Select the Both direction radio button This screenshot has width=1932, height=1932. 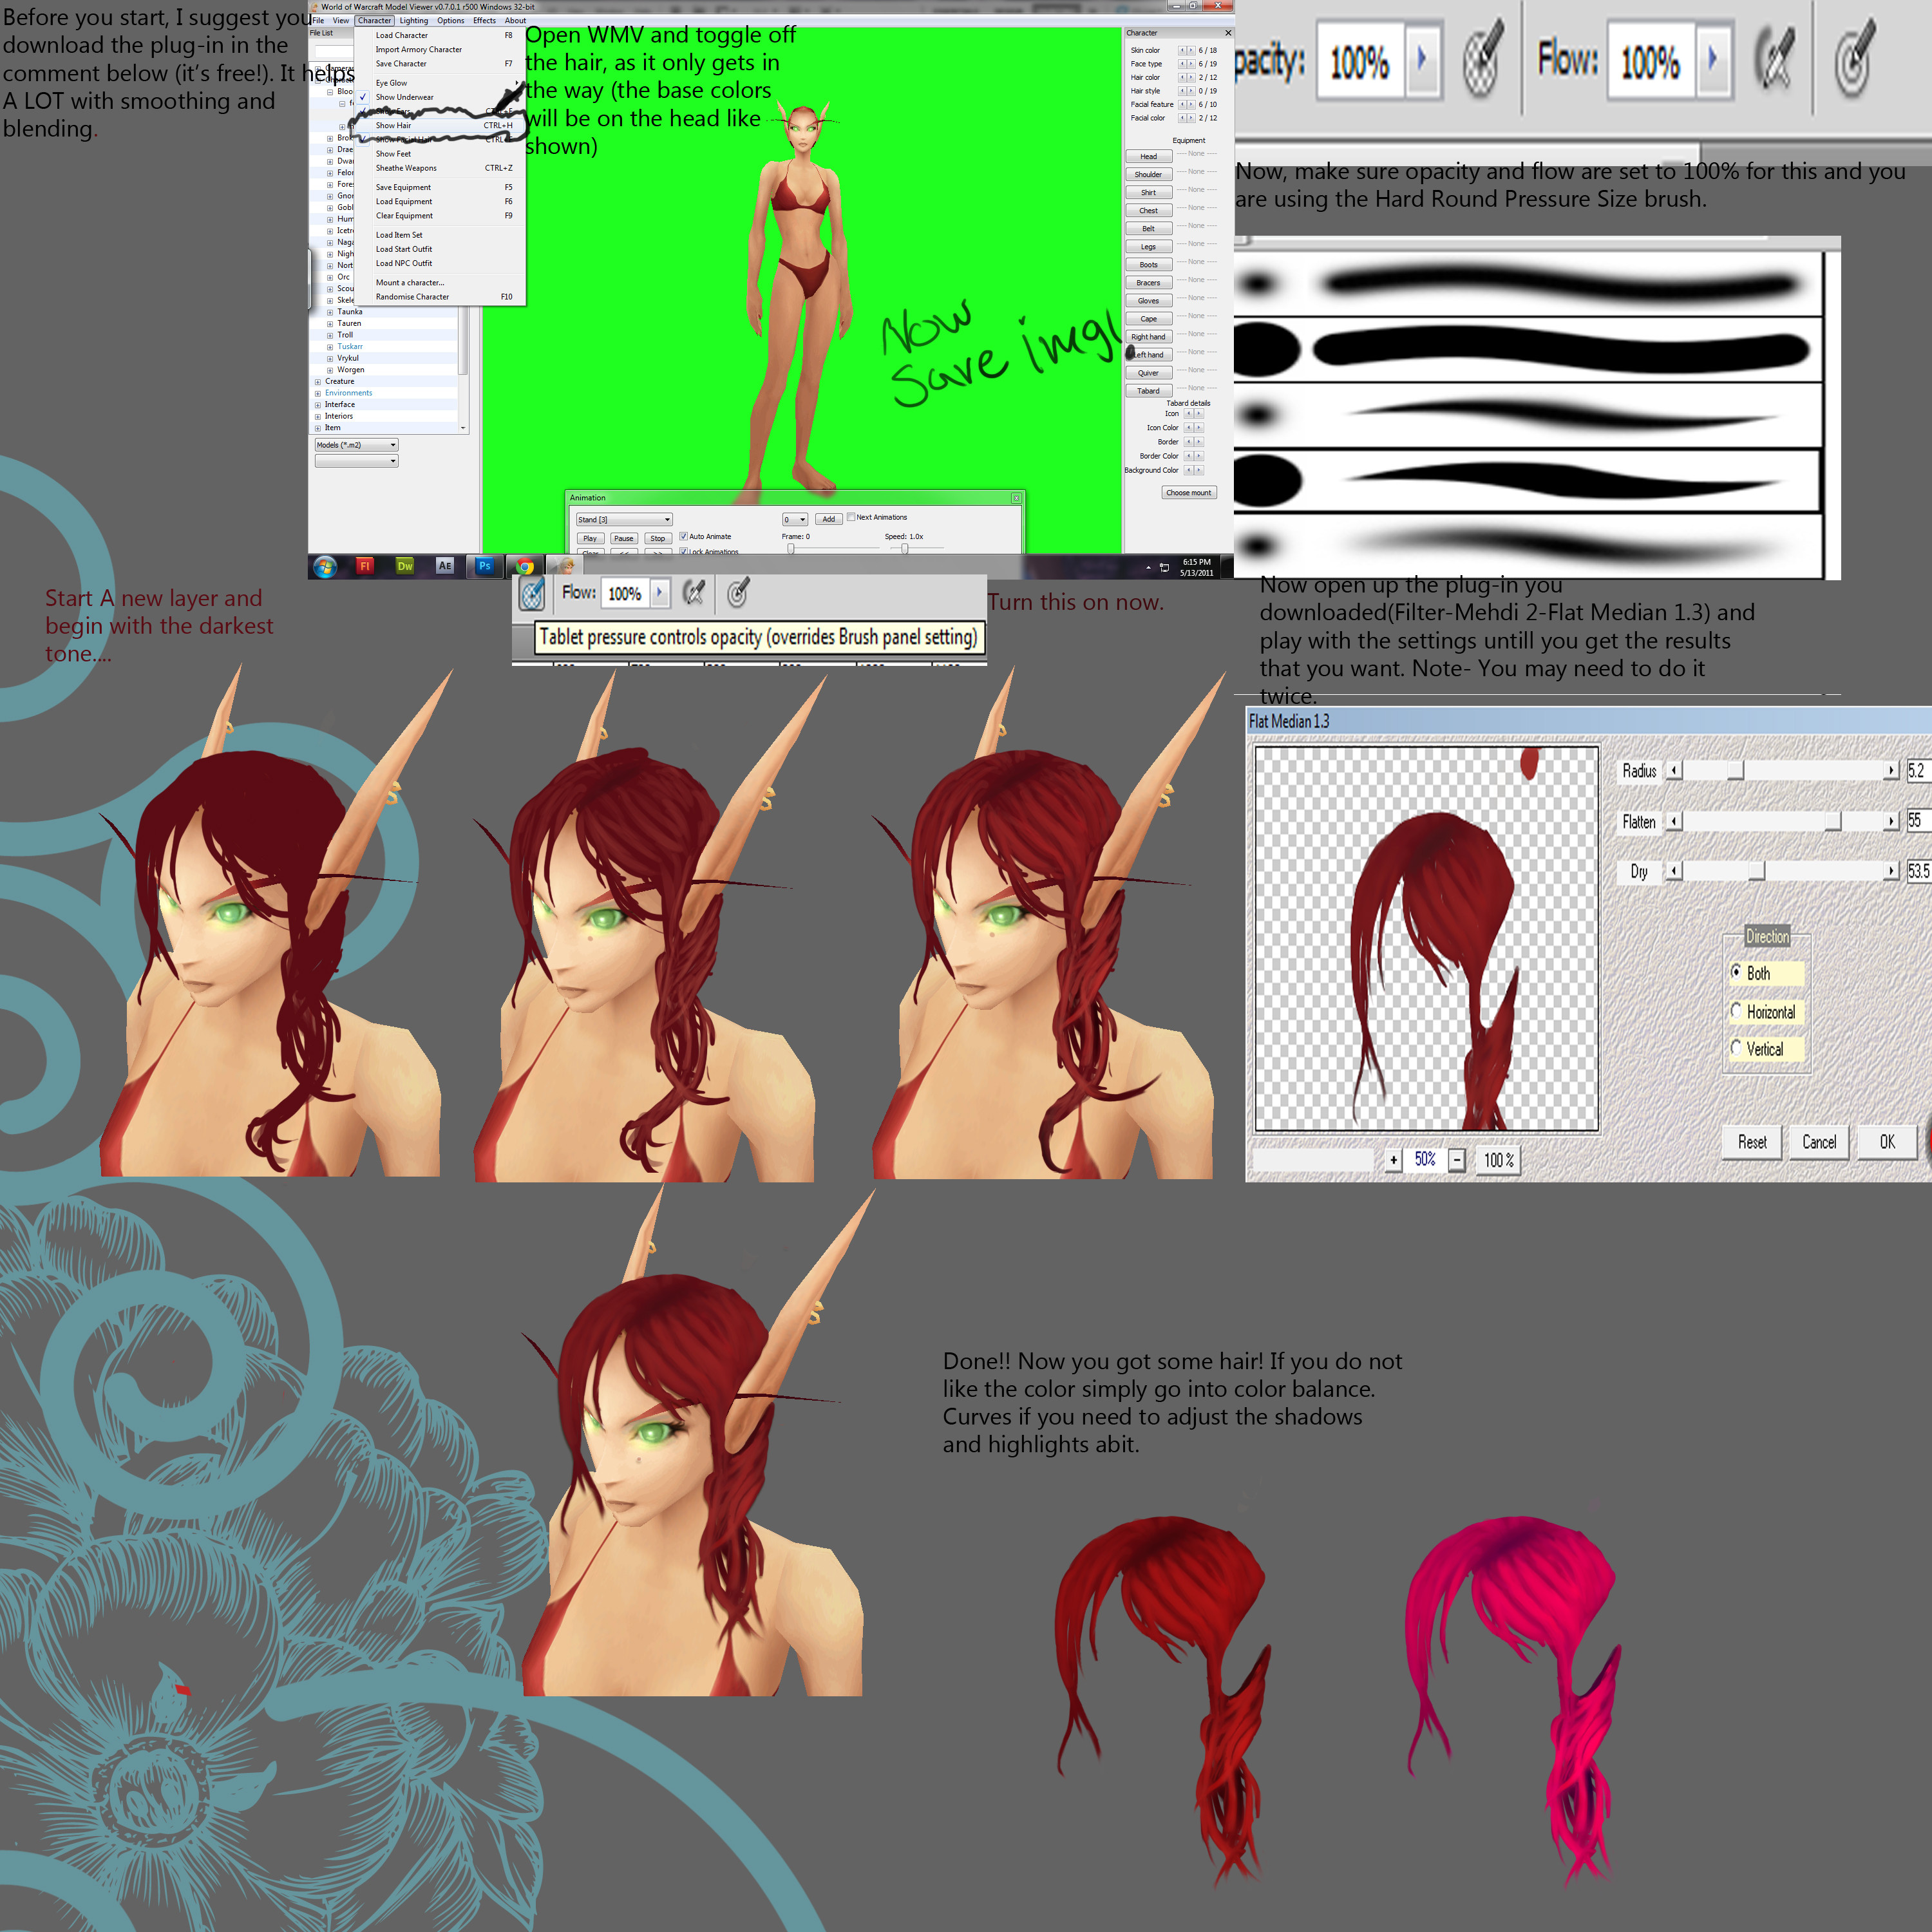tap(1736, 972)
